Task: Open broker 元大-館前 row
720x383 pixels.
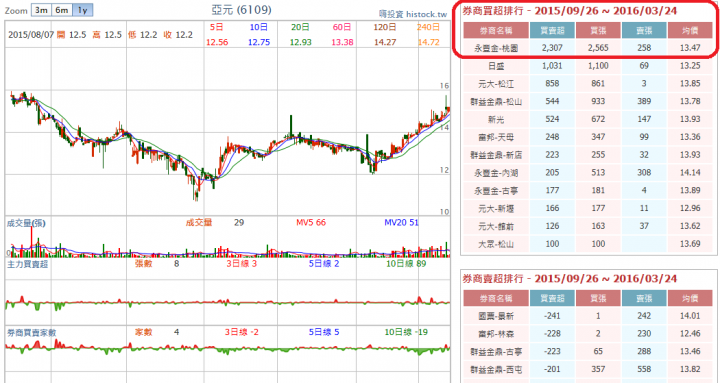Action: pos(495,226)
